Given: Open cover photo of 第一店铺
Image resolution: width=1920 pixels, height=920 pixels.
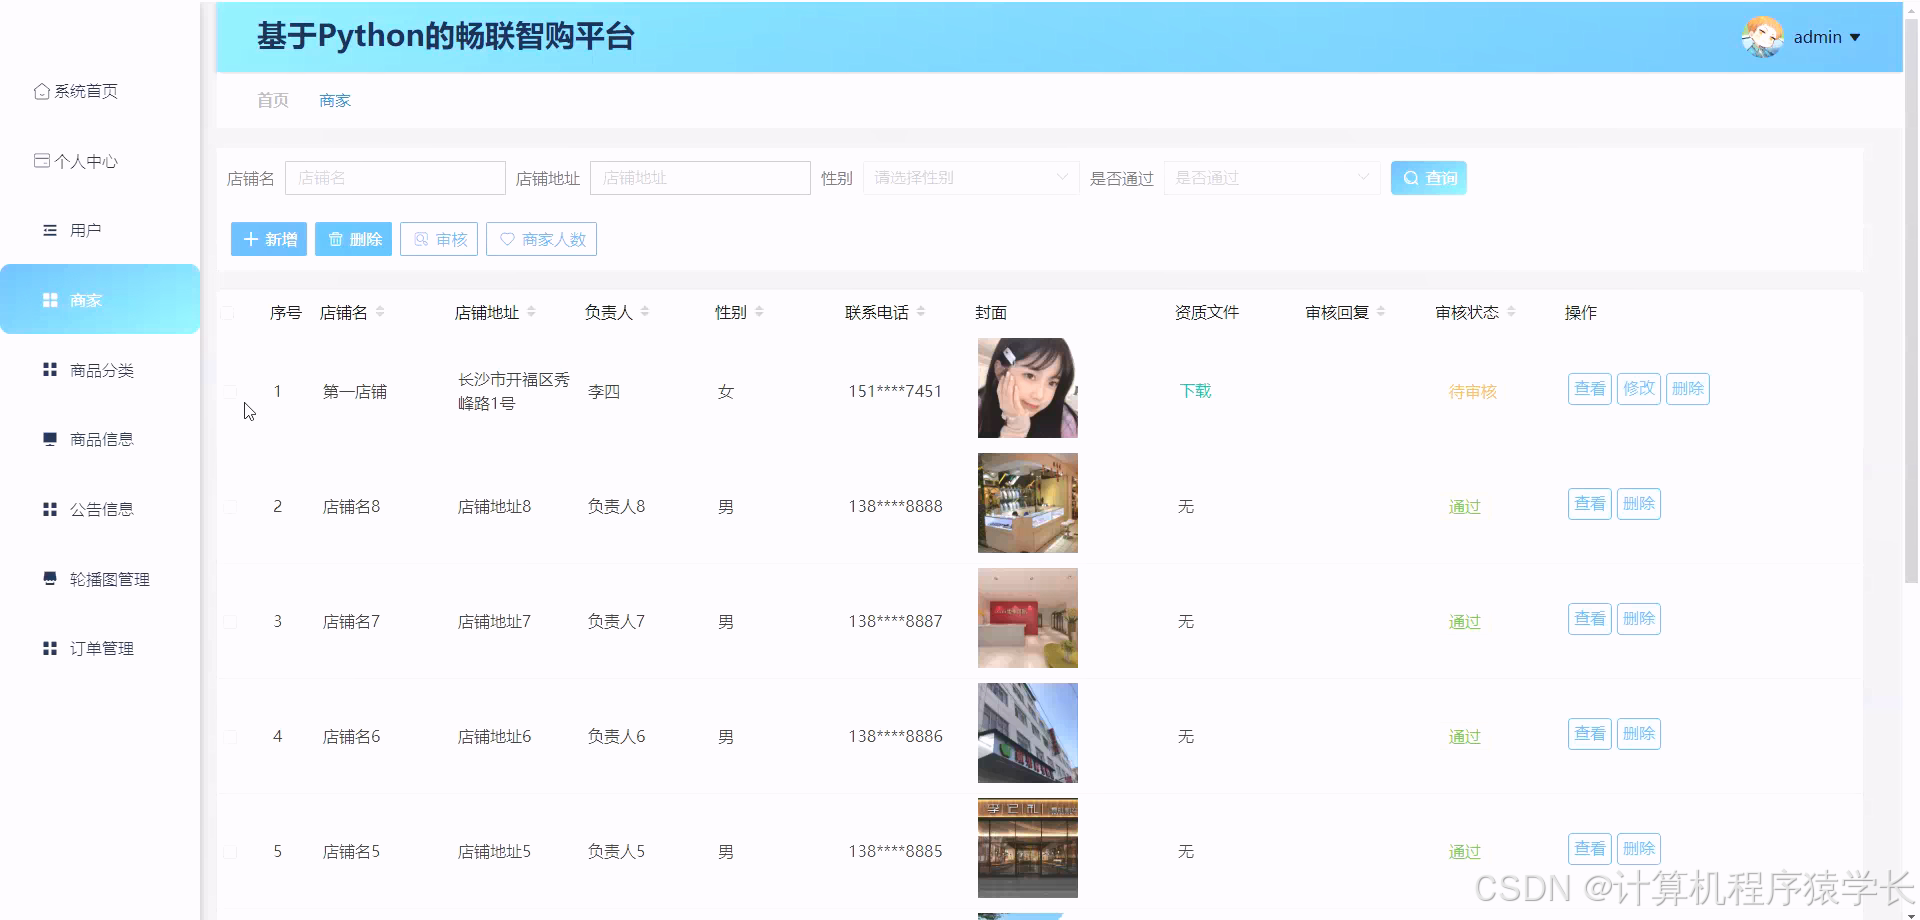Looking at the screenshot, I should click(1028, 388).
